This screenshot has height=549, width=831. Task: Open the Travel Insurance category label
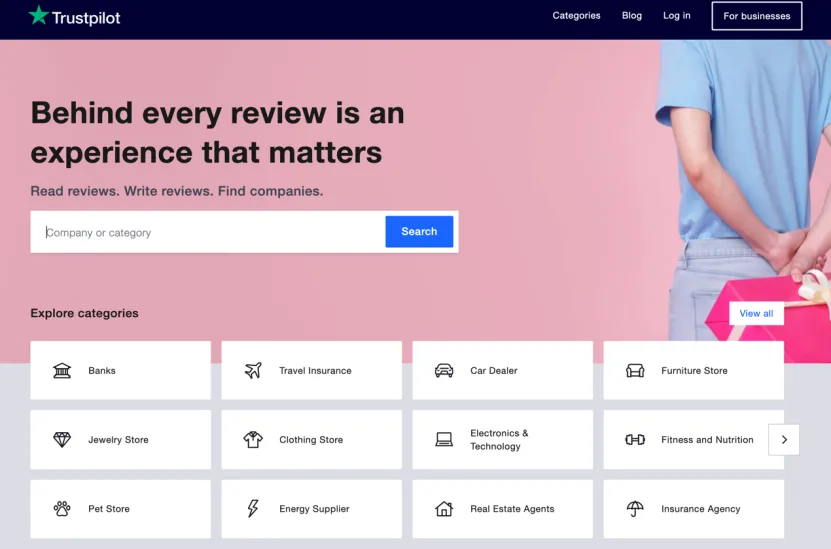(315, 370)
